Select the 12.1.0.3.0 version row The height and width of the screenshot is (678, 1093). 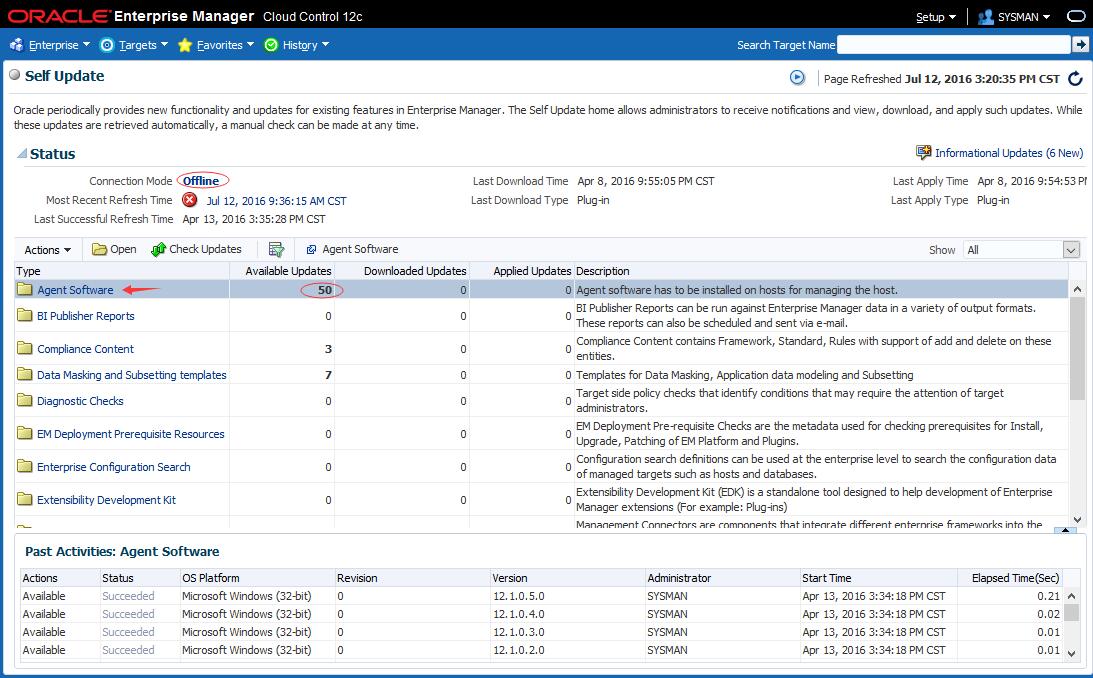coord(542,632)
